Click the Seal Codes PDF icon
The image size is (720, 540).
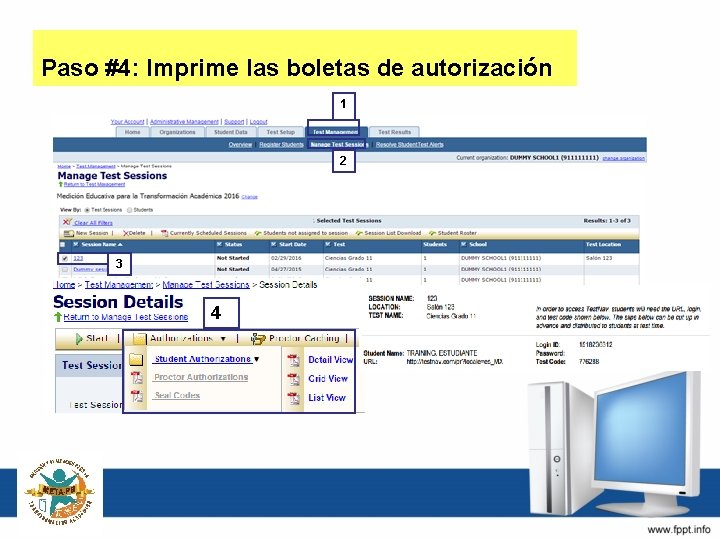137,396
